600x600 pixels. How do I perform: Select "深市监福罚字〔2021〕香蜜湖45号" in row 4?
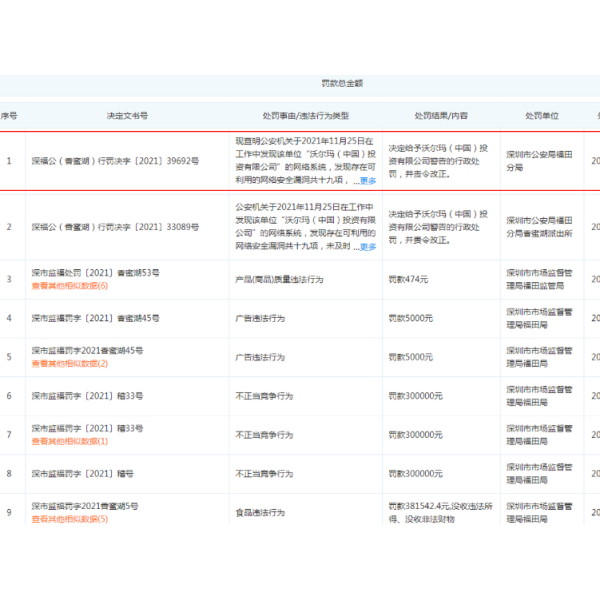pyautogui.click(x=96, y=318)
